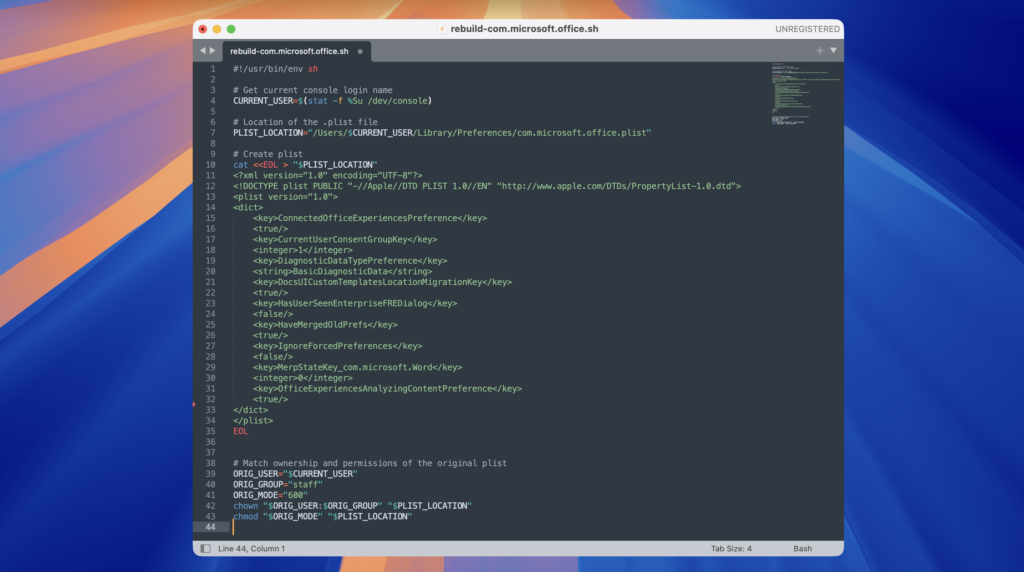
Task: Open the Bash syntax selector
Action: [x=802, y=548]
